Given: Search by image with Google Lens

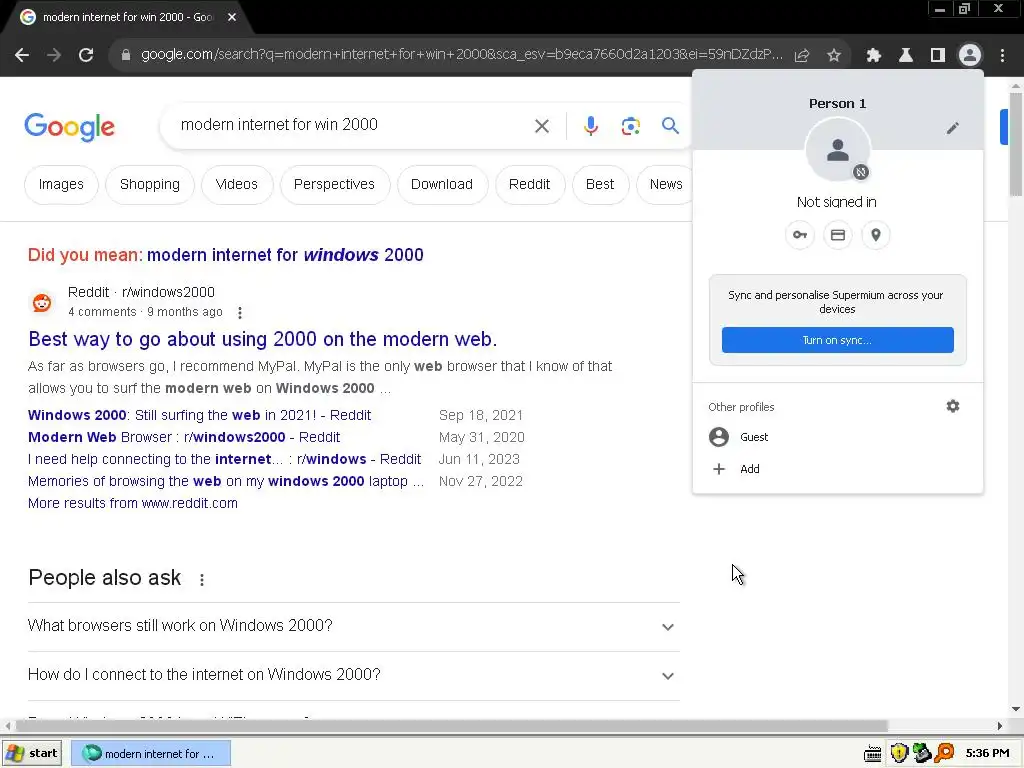Looking at the screenshot, I should click(x=630, y=125).
